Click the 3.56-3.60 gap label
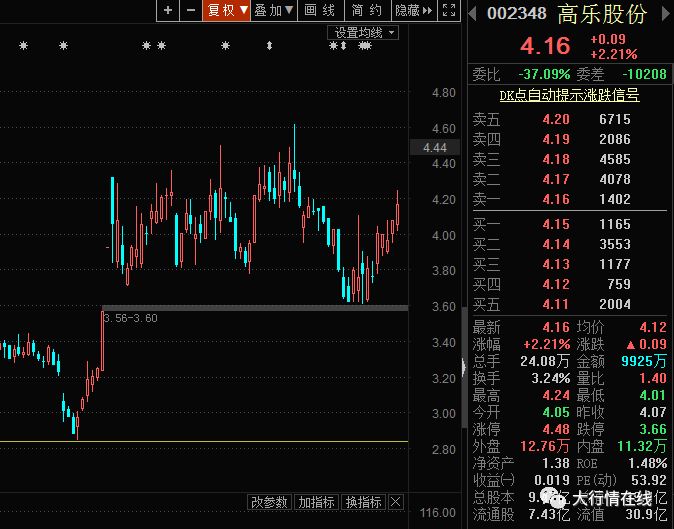 (x=130, y=318)
